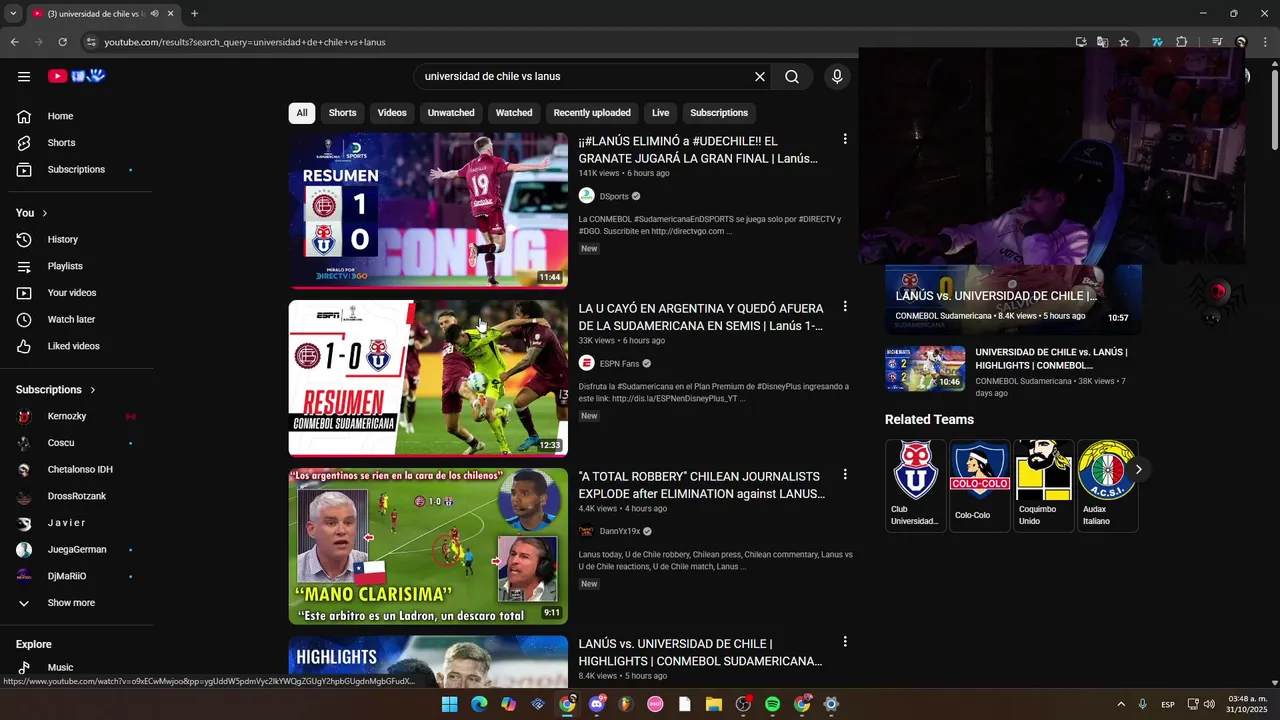Play the RESUMEN 1-0 DSports thumbnail
Image resolution: width=1280 pixels, height=720 pixels.
pyautogui.click(x=428, y=211)
